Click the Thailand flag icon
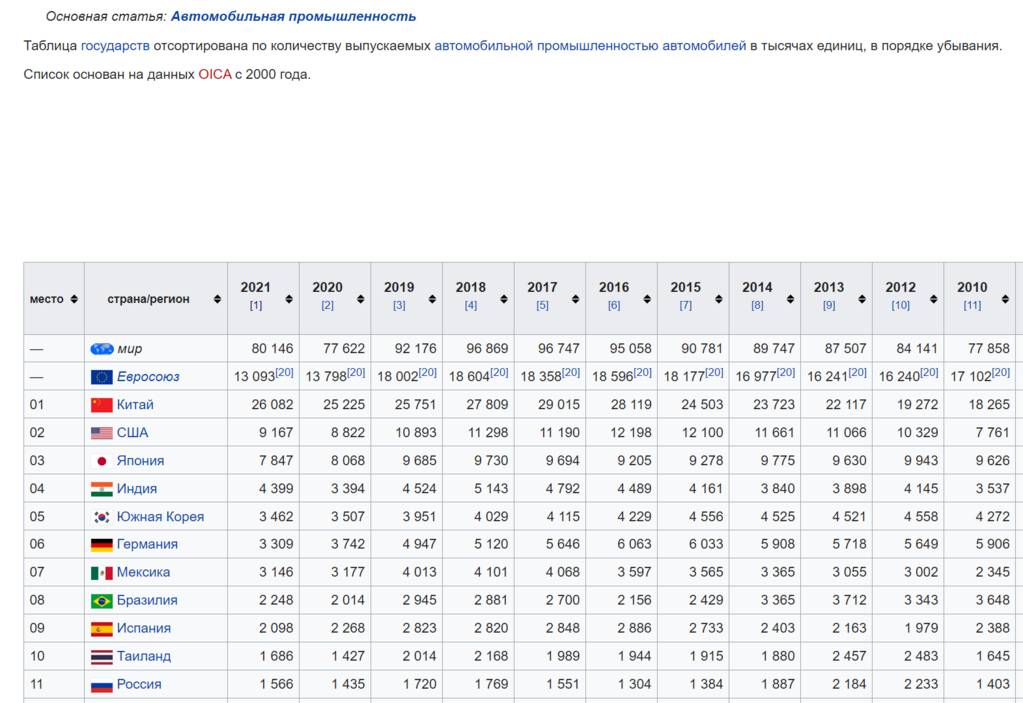Screen dimensions: 1023x703 click(102, 657)
